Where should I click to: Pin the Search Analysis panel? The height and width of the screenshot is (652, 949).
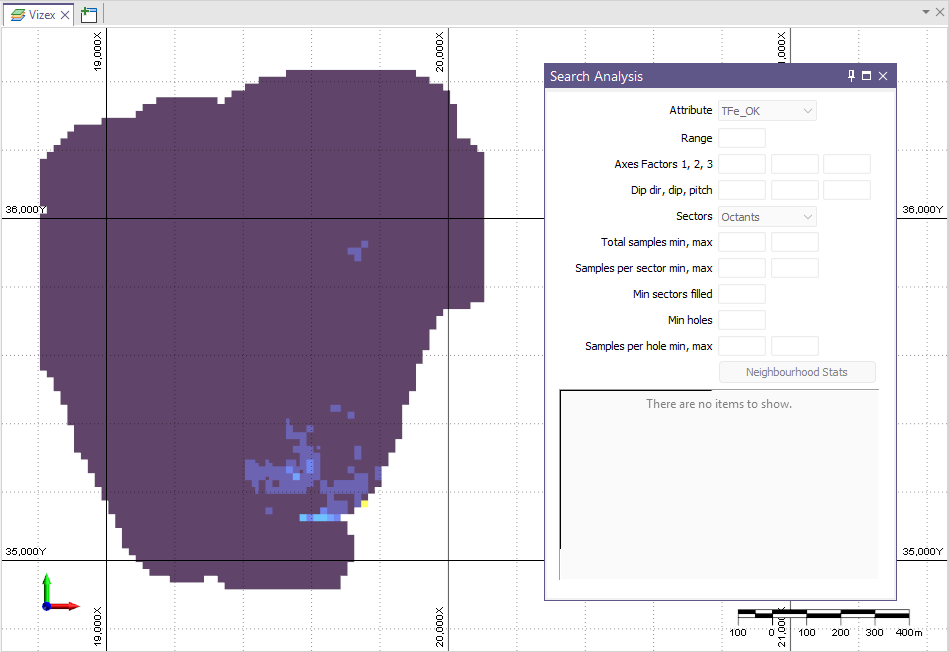coord(851,76)
